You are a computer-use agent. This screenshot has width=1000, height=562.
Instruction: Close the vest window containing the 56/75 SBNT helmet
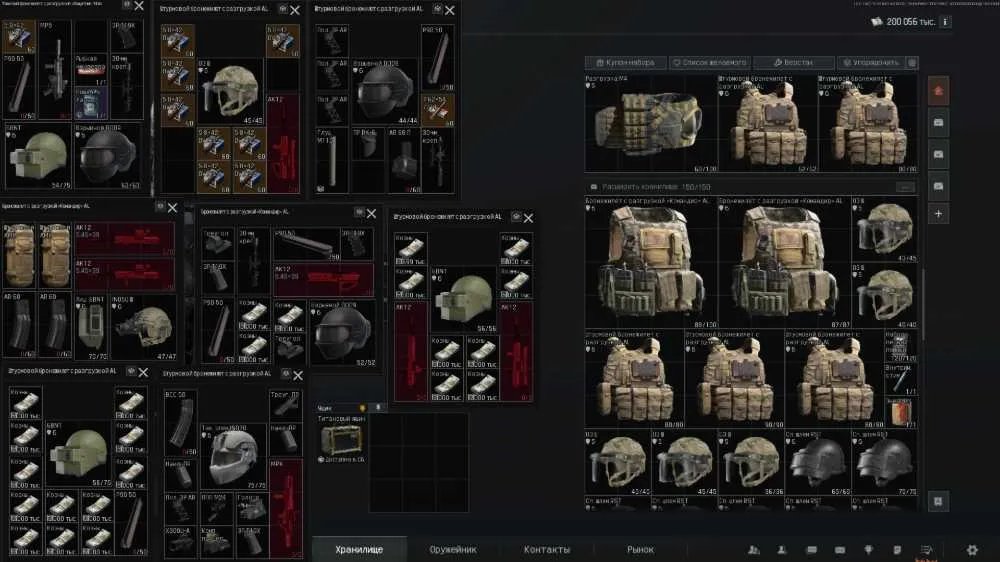[143, 372]
